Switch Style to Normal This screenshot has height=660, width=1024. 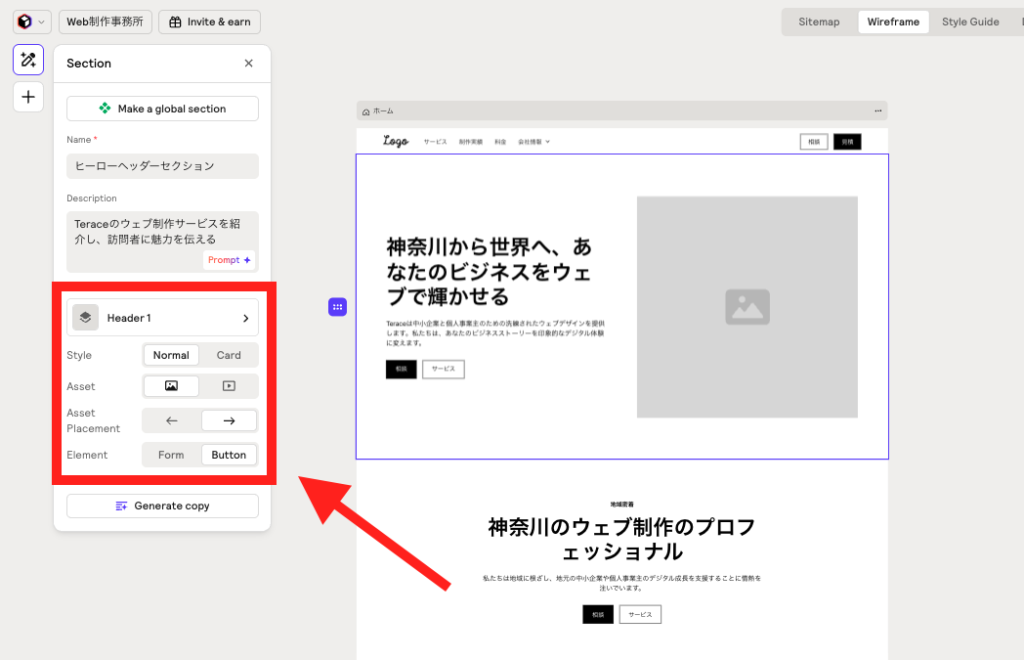tap(171, 355)
